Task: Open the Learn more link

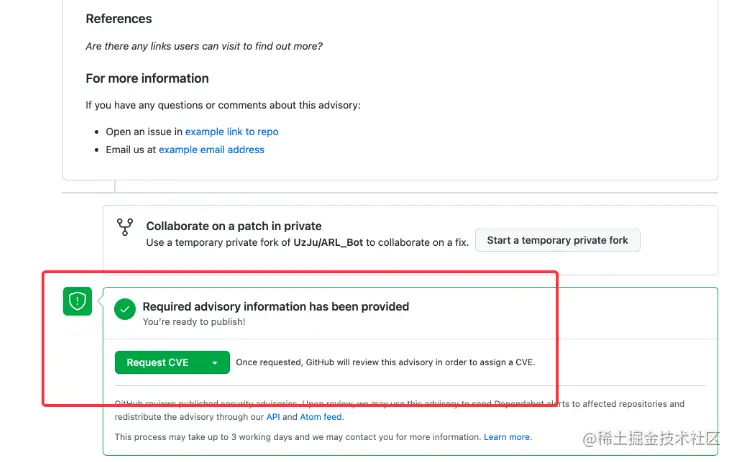Action: pyautogui.click(x=507, y=437)
